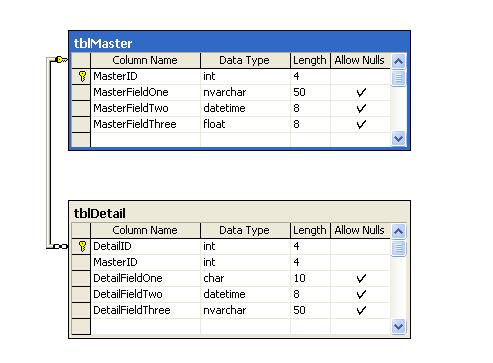Uncheck Allow Nulls for MasterFieldThree
This screenshot has width=493, height=363.
(x=360, y=124)
